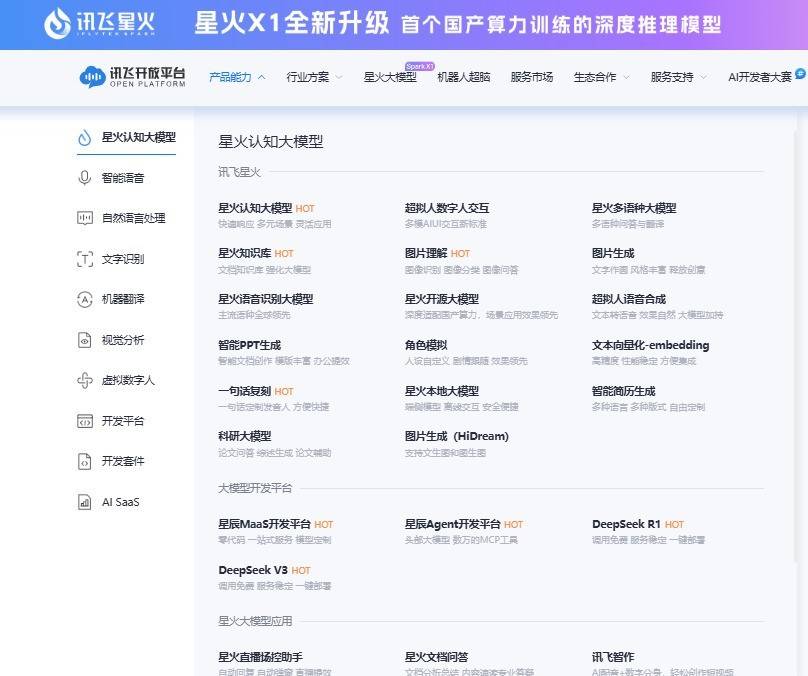Open the 服务市场 menu item

pos(532,77)
